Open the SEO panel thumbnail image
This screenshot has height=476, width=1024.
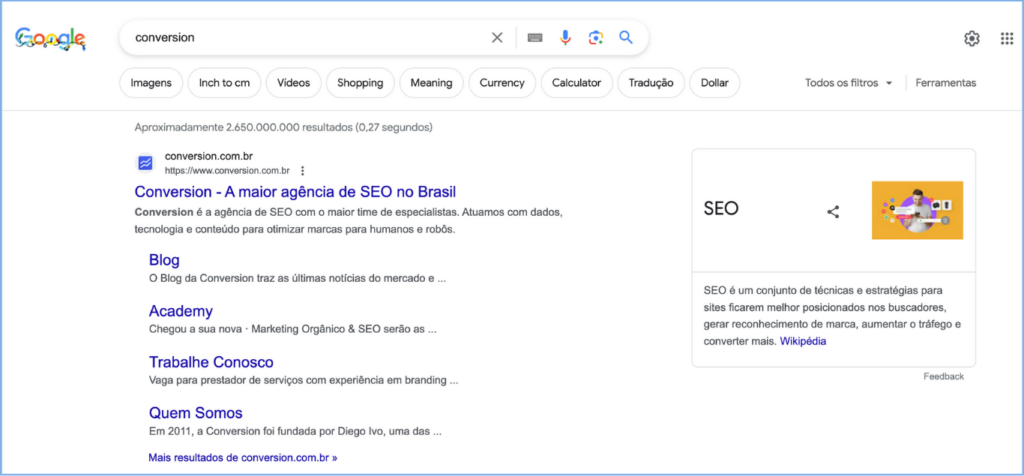[x=917, y=210]
